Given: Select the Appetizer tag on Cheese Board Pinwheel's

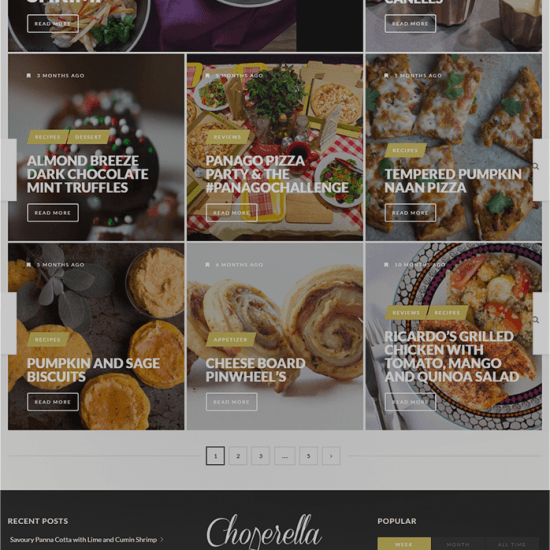Looking at the screenshot, I should pos(230,340).
